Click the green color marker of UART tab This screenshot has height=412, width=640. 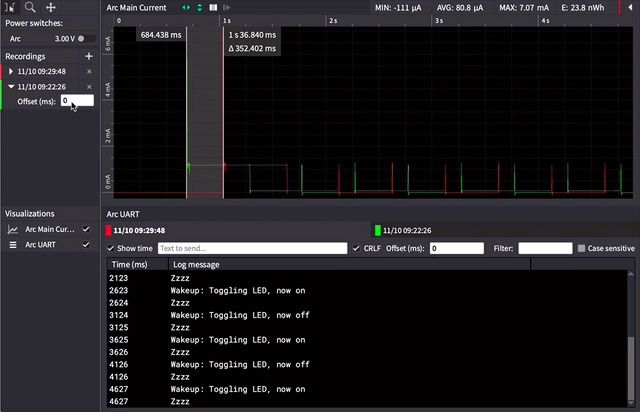point(378,230)
